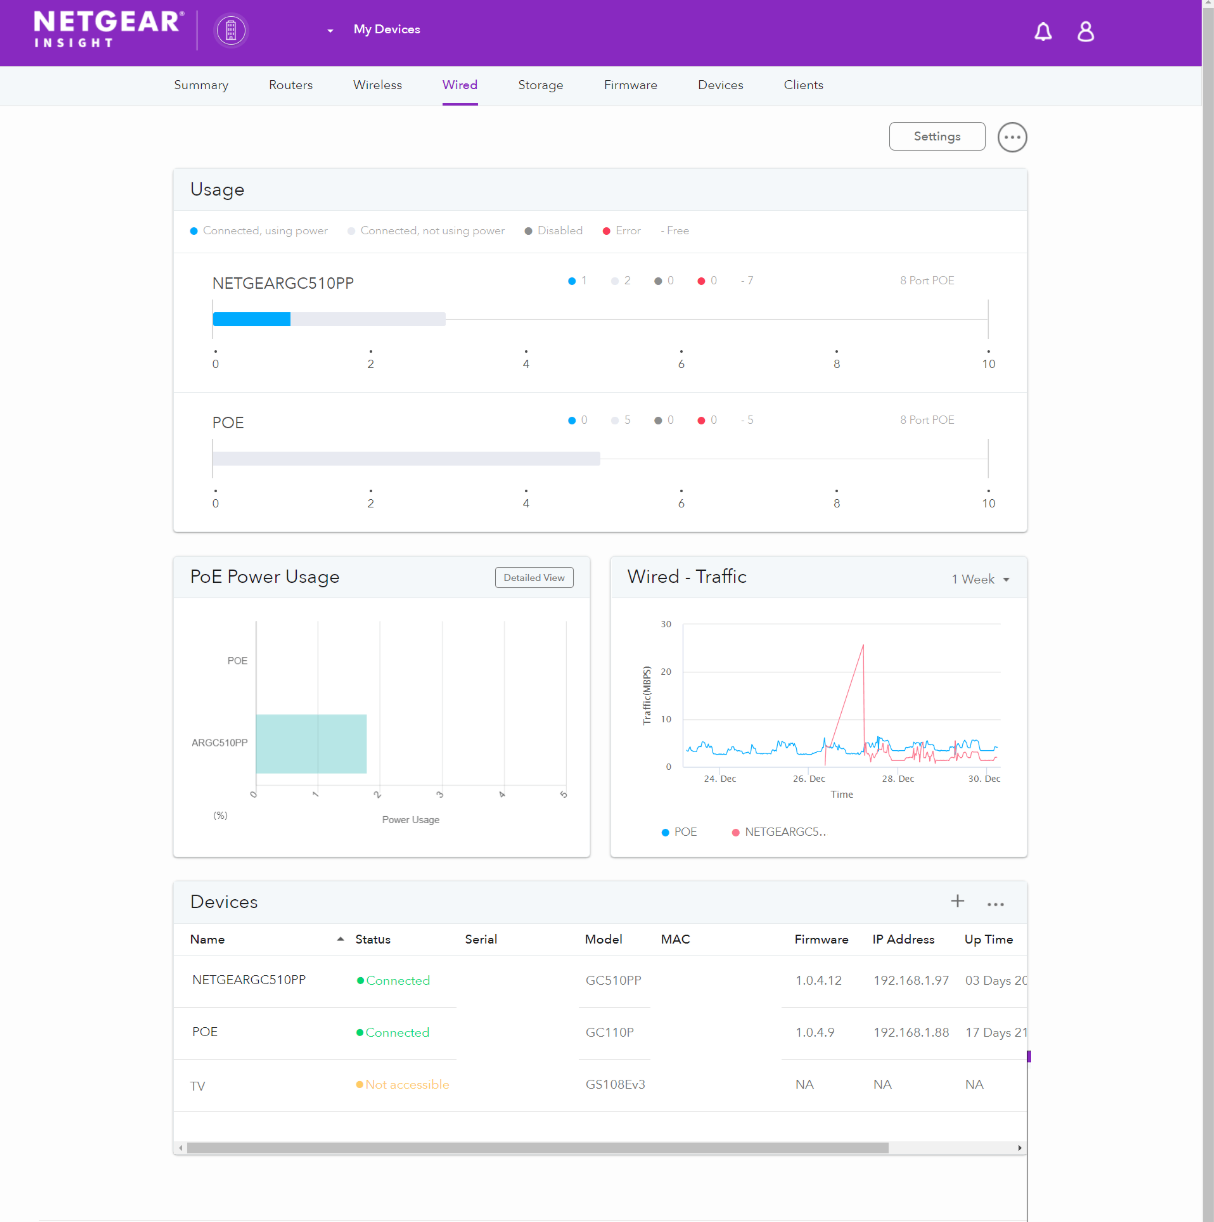Click the Connected status of NETGEARGC510PP
This screenshot has width=1214, height=1222.
tap(393, 981)
